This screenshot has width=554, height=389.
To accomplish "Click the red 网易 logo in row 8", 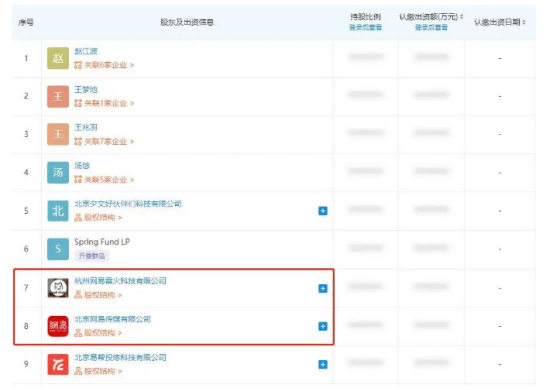I will tap(58, 326).
